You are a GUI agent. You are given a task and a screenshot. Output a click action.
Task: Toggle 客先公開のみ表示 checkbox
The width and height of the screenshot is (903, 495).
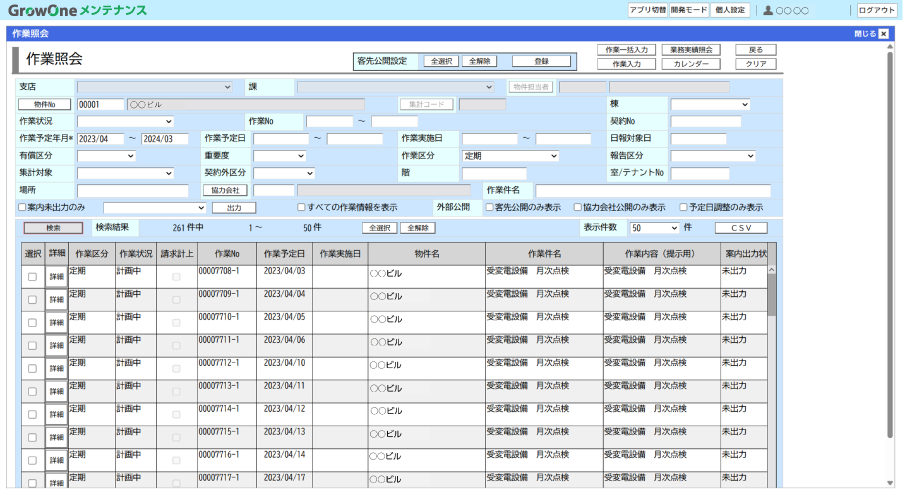(489, 207)
